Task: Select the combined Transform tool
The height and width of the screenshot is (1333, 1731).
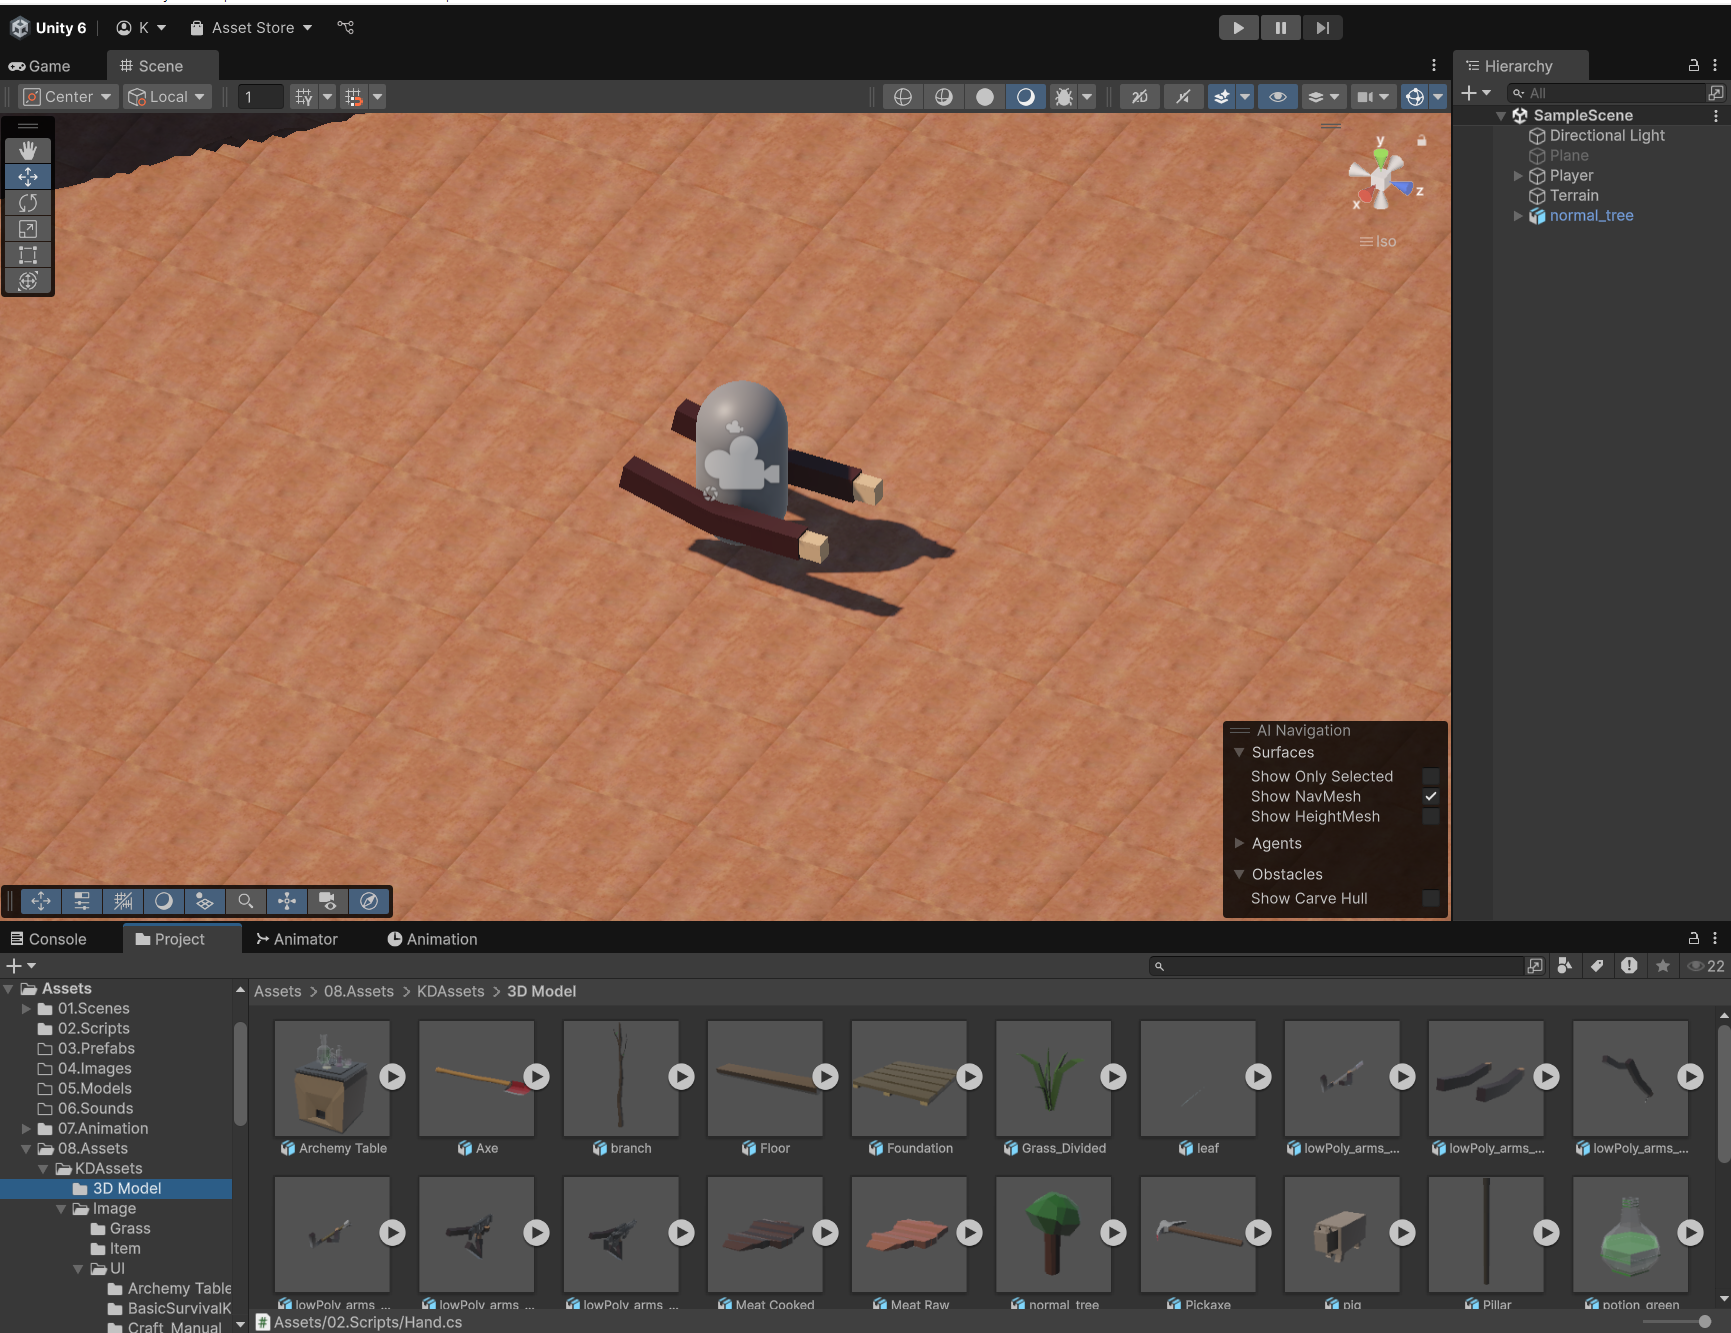Action: tap(28, 280)
